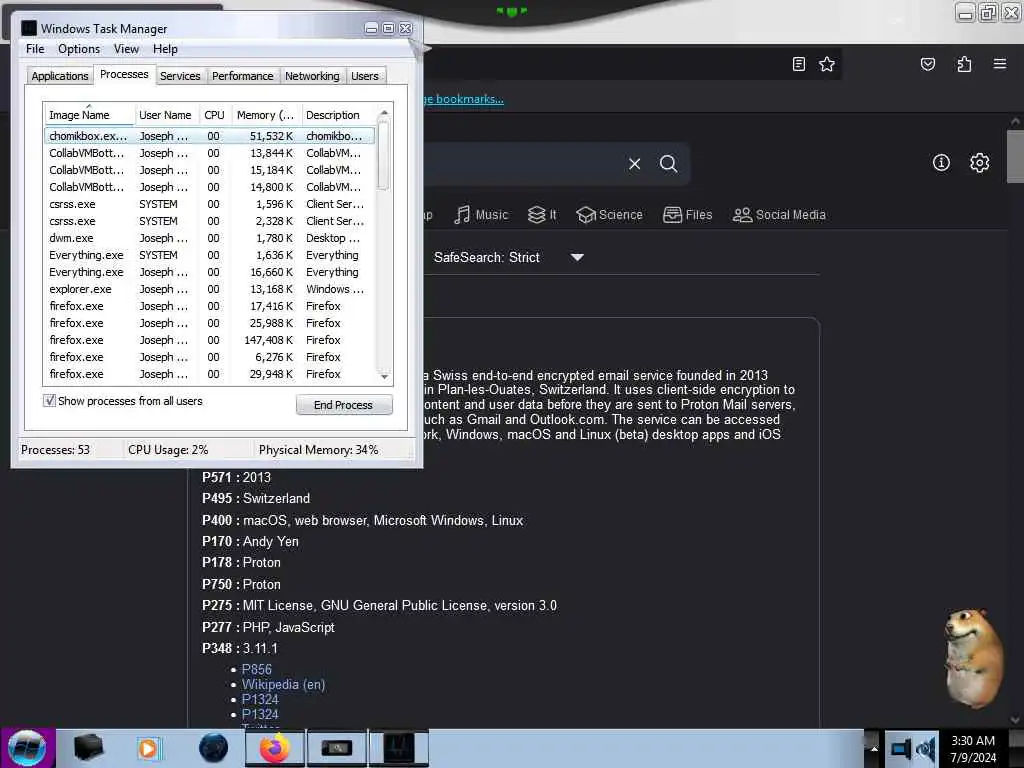Image resolution: width=1024 pixels, height=768 pixels.
Task: Clear the search query with the X icon
Action: pos(634,164)
